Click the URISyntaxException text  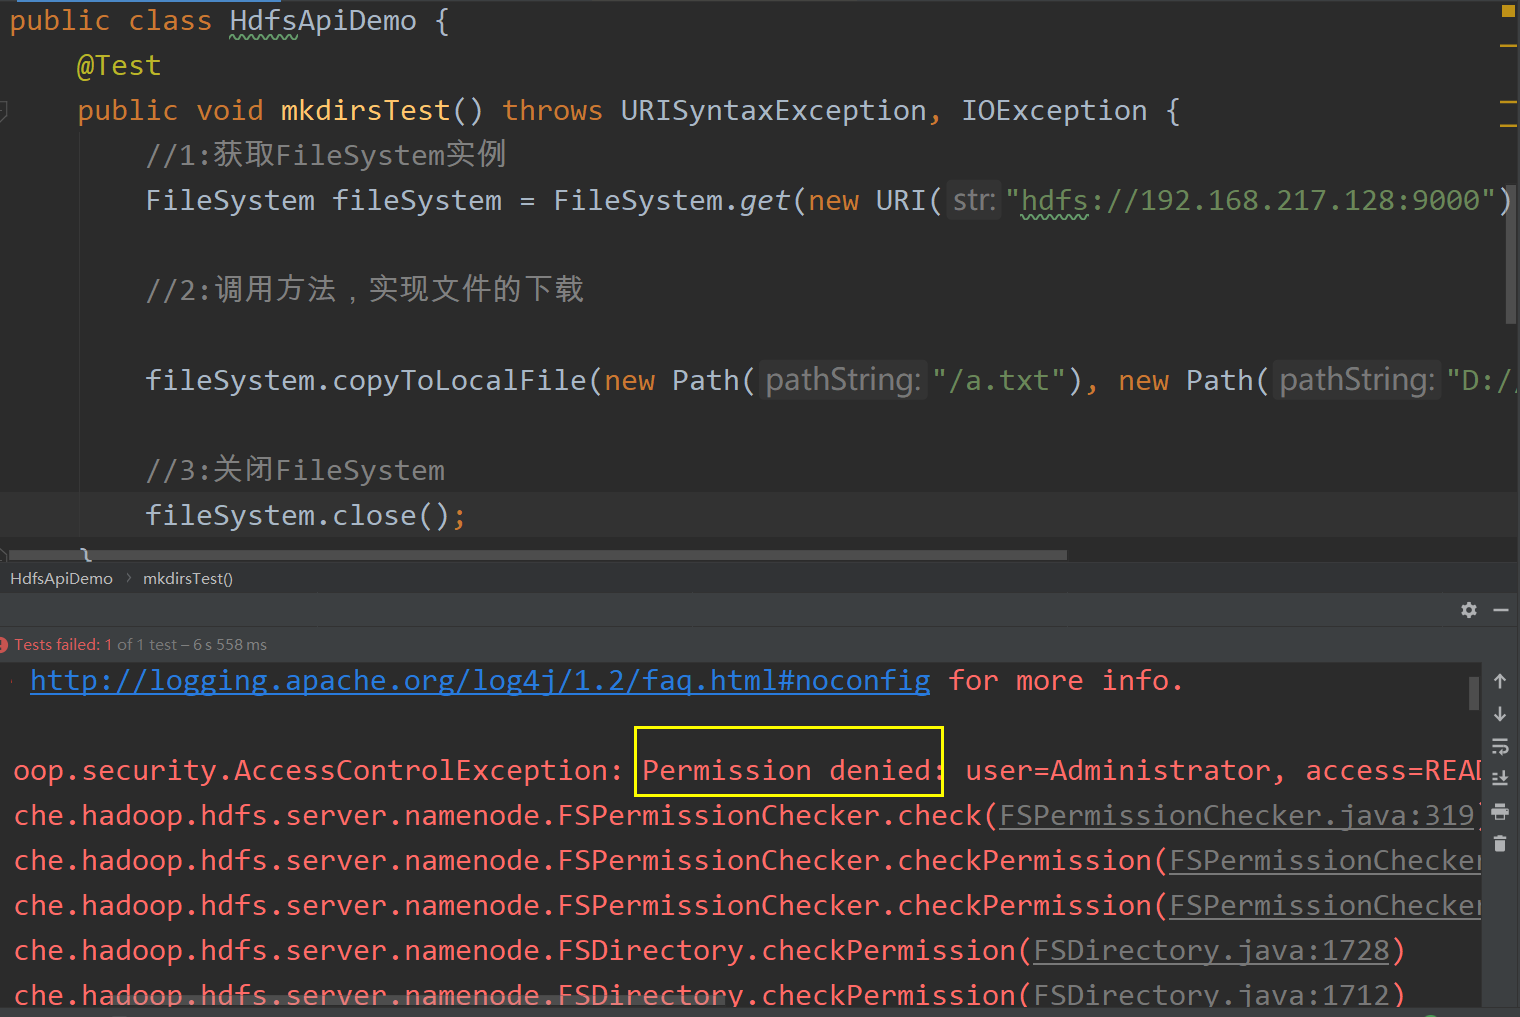tap(773, 111)
